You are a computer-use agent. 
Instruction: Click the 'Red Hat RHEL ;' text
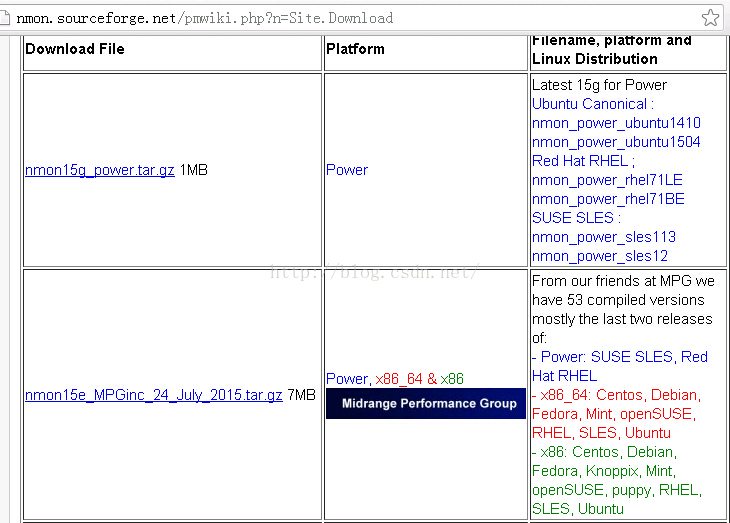[583, 161]
